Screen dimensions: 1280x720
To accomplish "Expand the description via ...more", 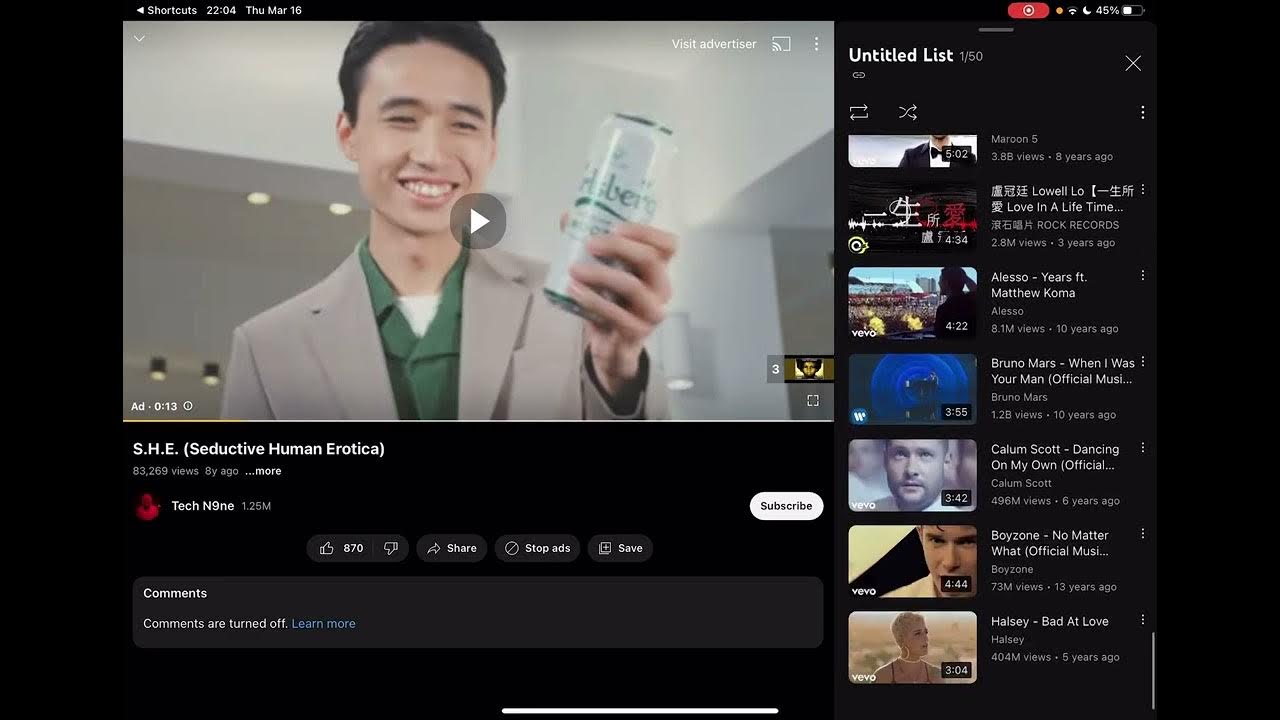I will coord(263,471).
